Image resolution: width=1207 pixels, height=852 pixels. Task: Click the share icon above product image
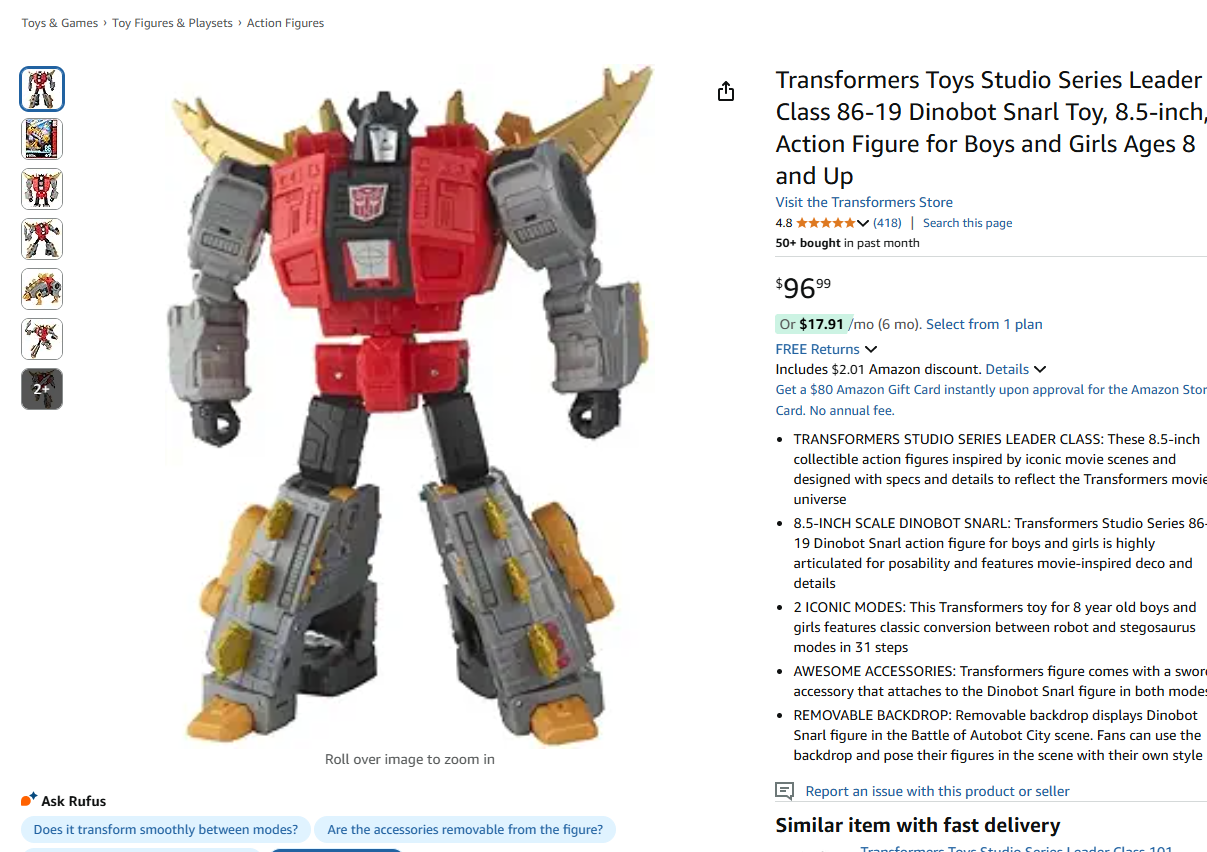(x=726, y=91)
